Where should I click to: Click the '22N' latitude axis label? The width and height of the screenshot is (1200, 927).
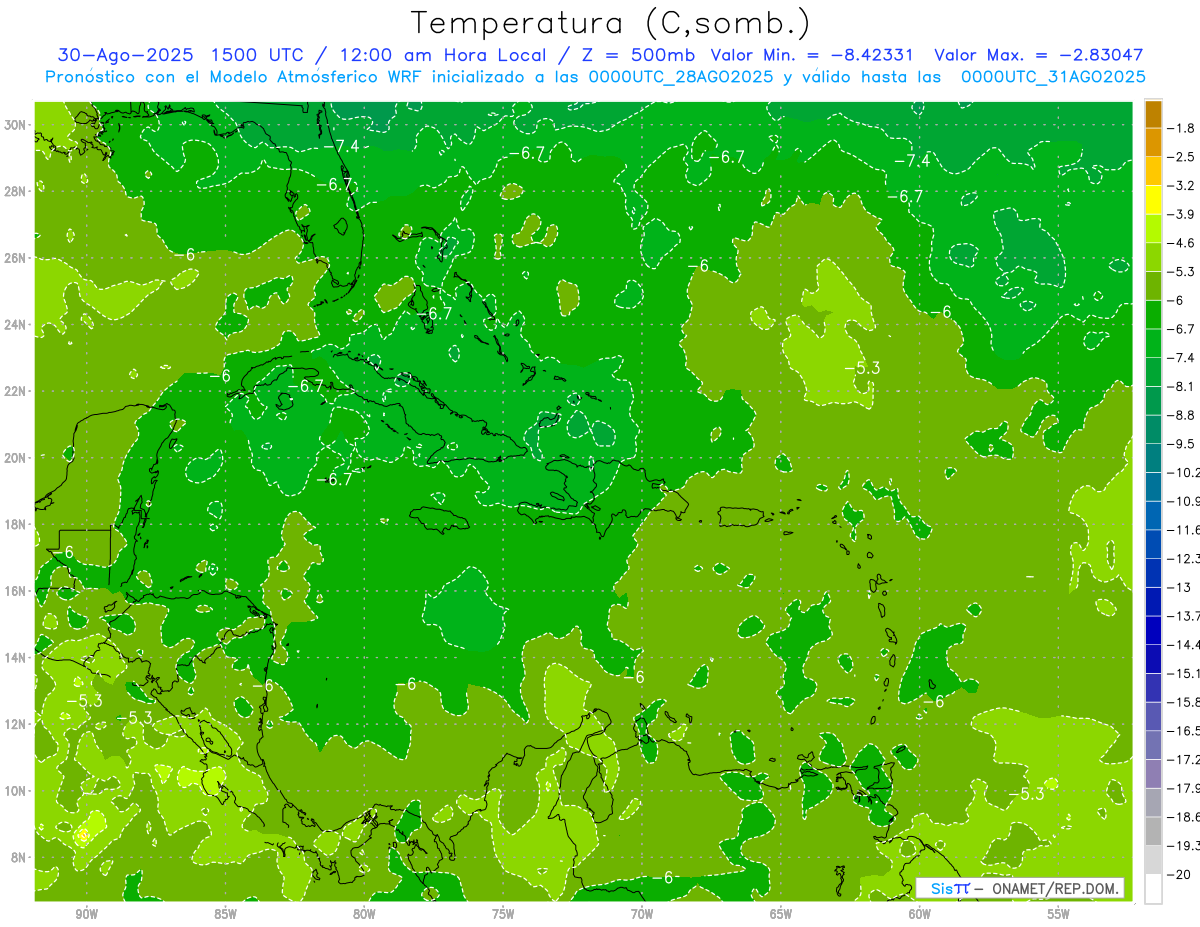(17, 391)
